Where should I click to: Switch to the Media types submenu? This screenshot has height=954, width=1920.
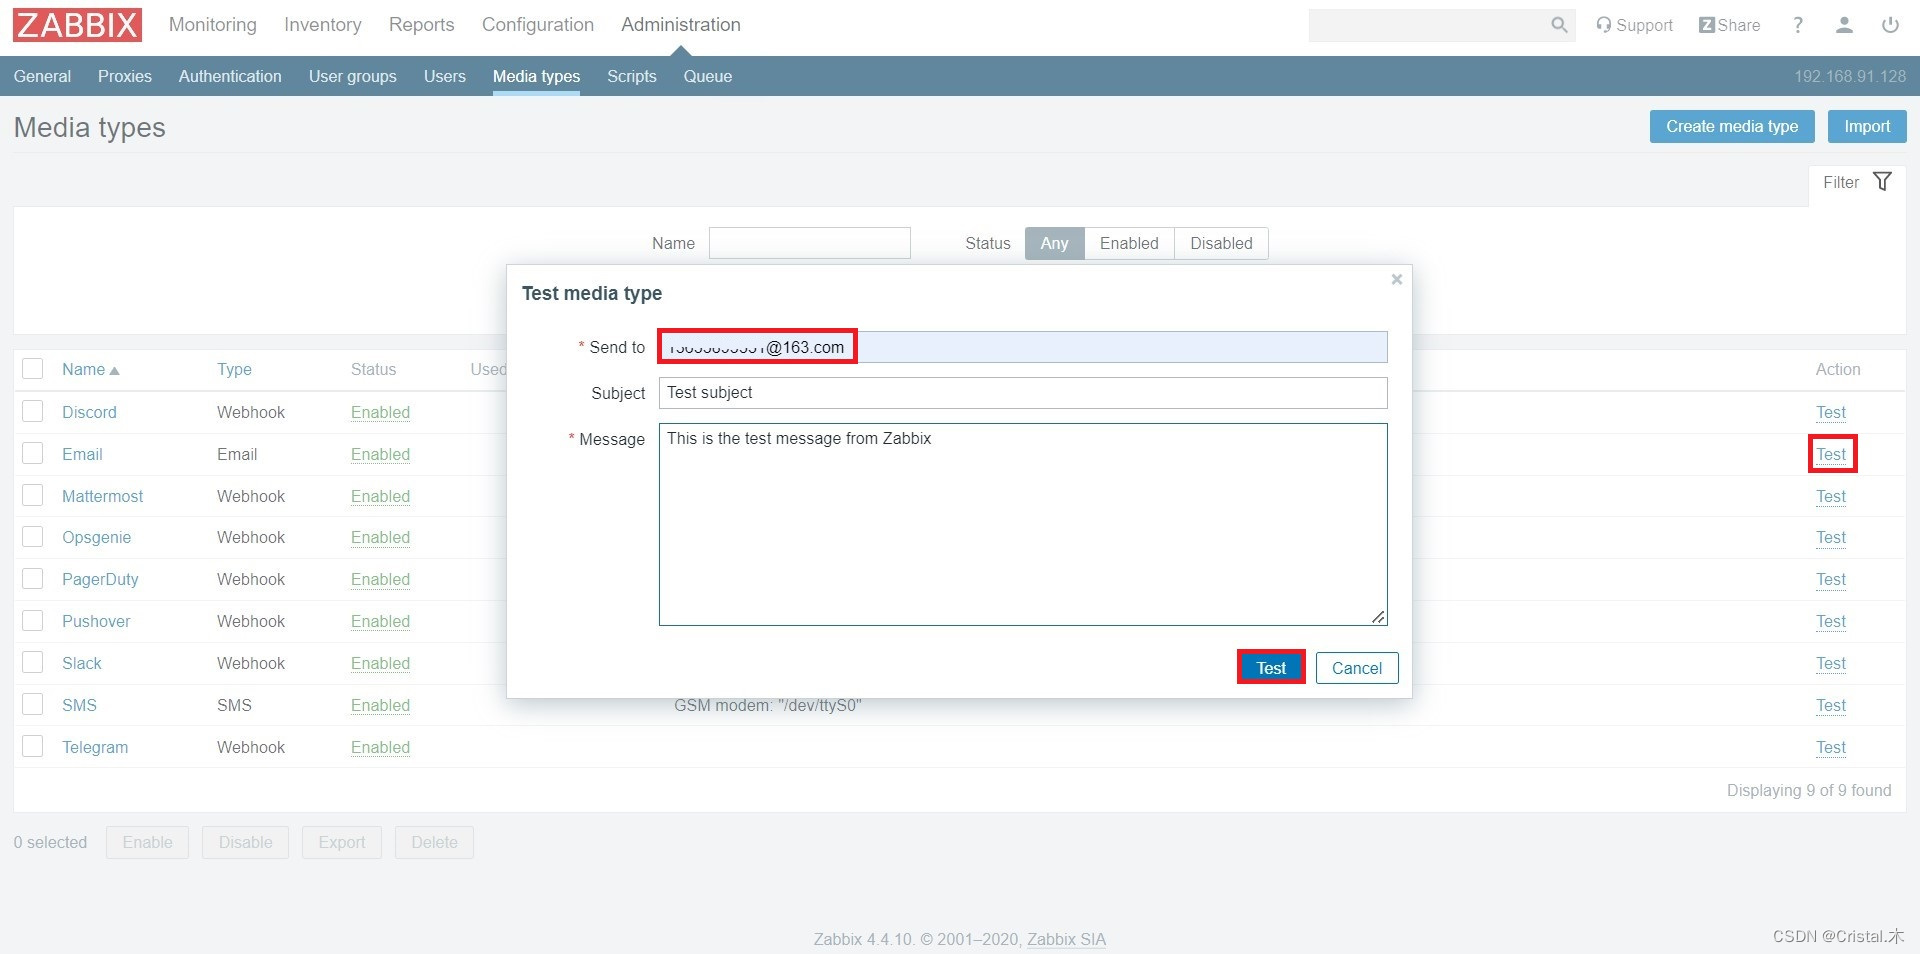point(536,76)
